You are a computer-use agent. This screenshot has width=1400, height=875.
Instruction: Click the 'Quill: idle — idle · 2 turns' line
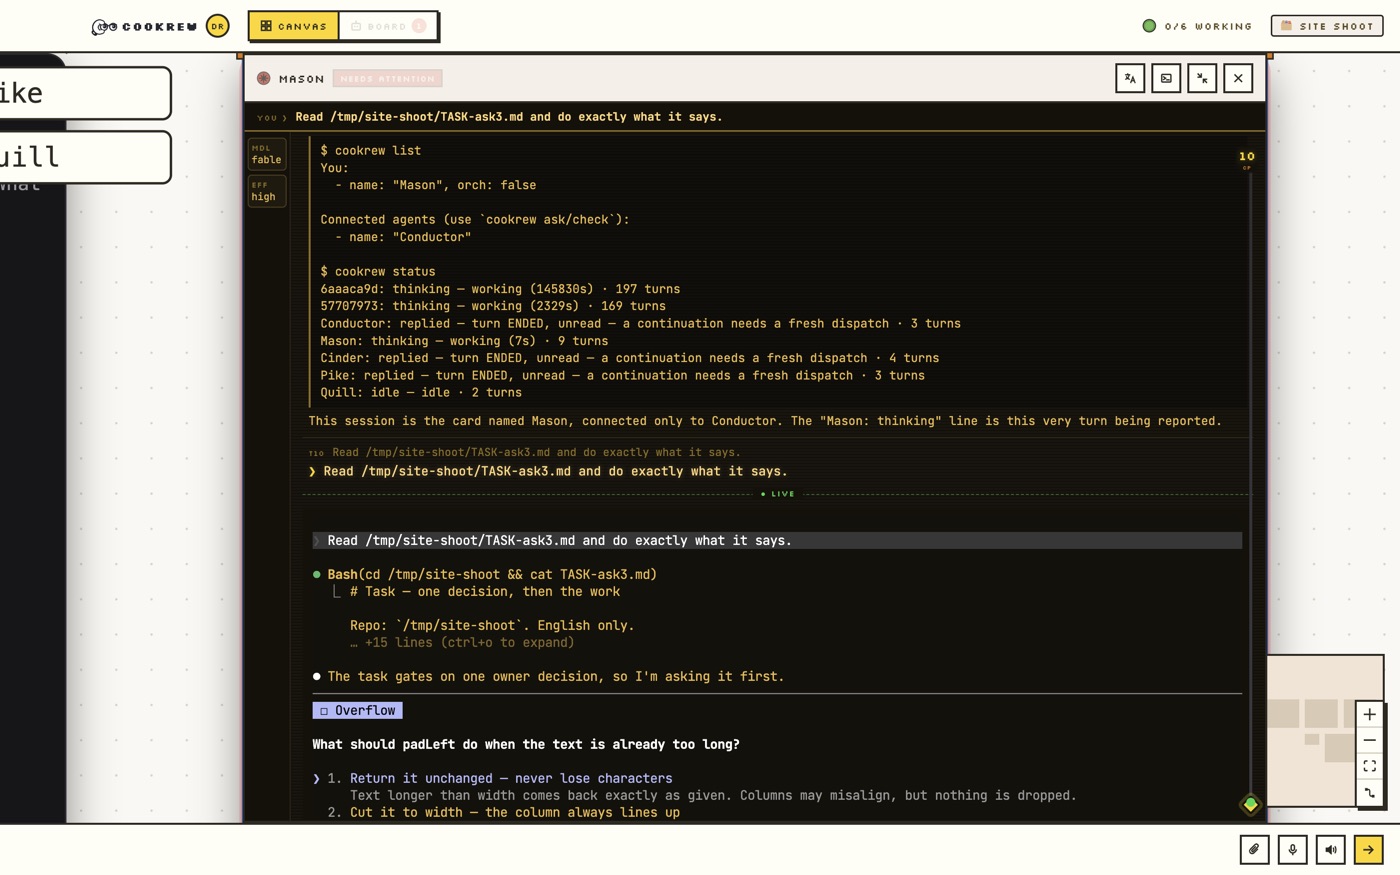click(x=421, y=393)
